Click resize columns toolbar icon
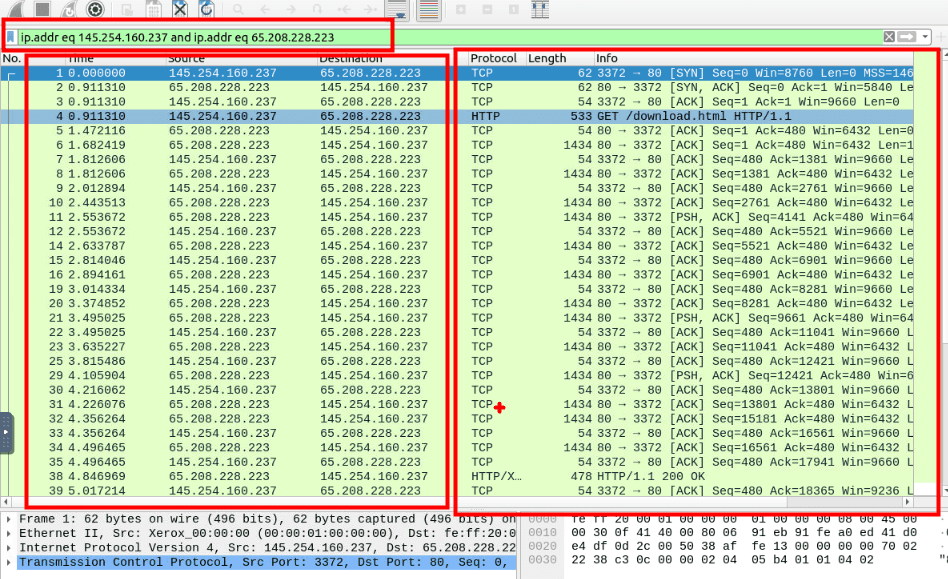Viewport: 948px width, 579px height. pyautogui.click(x=540, y=9)
